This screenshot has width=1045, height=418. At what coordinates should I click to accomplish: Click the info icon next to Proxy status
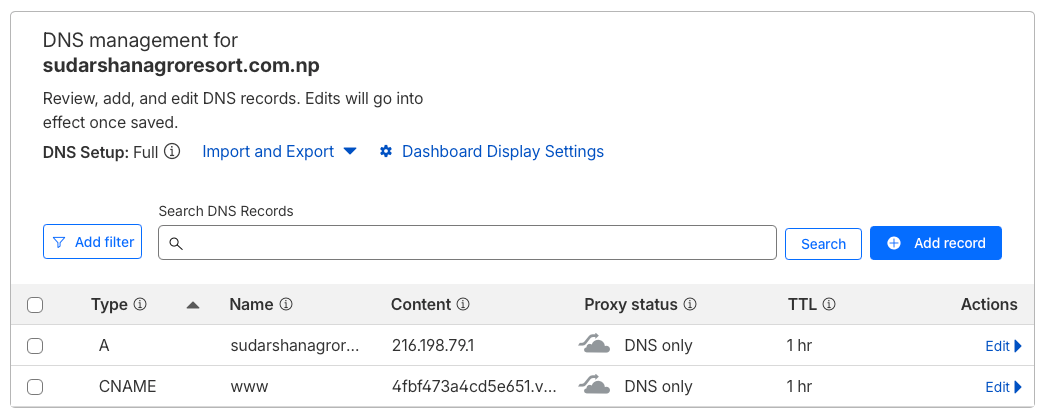tap(690, 305)
